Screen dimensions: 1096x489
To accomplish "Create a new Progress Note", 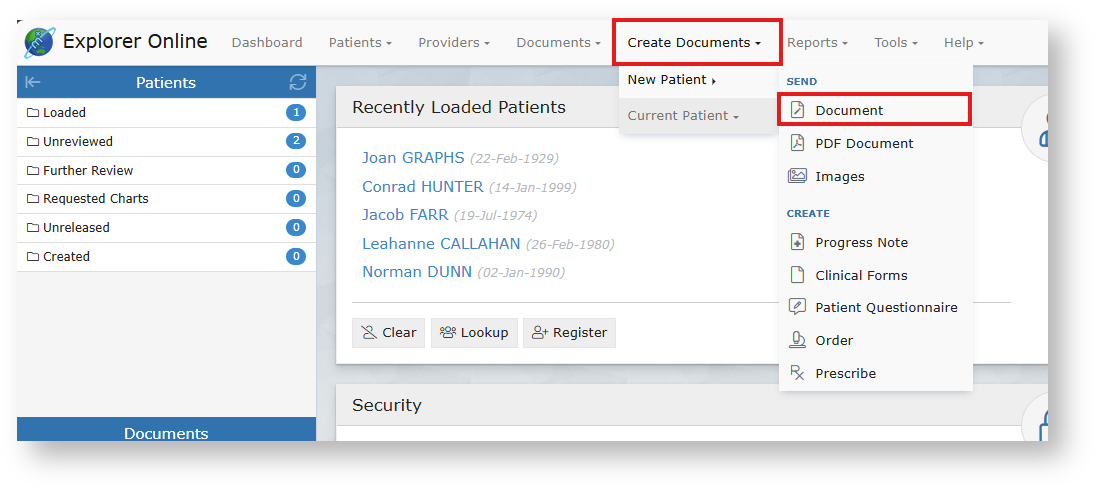I will [x=861, y=242].
